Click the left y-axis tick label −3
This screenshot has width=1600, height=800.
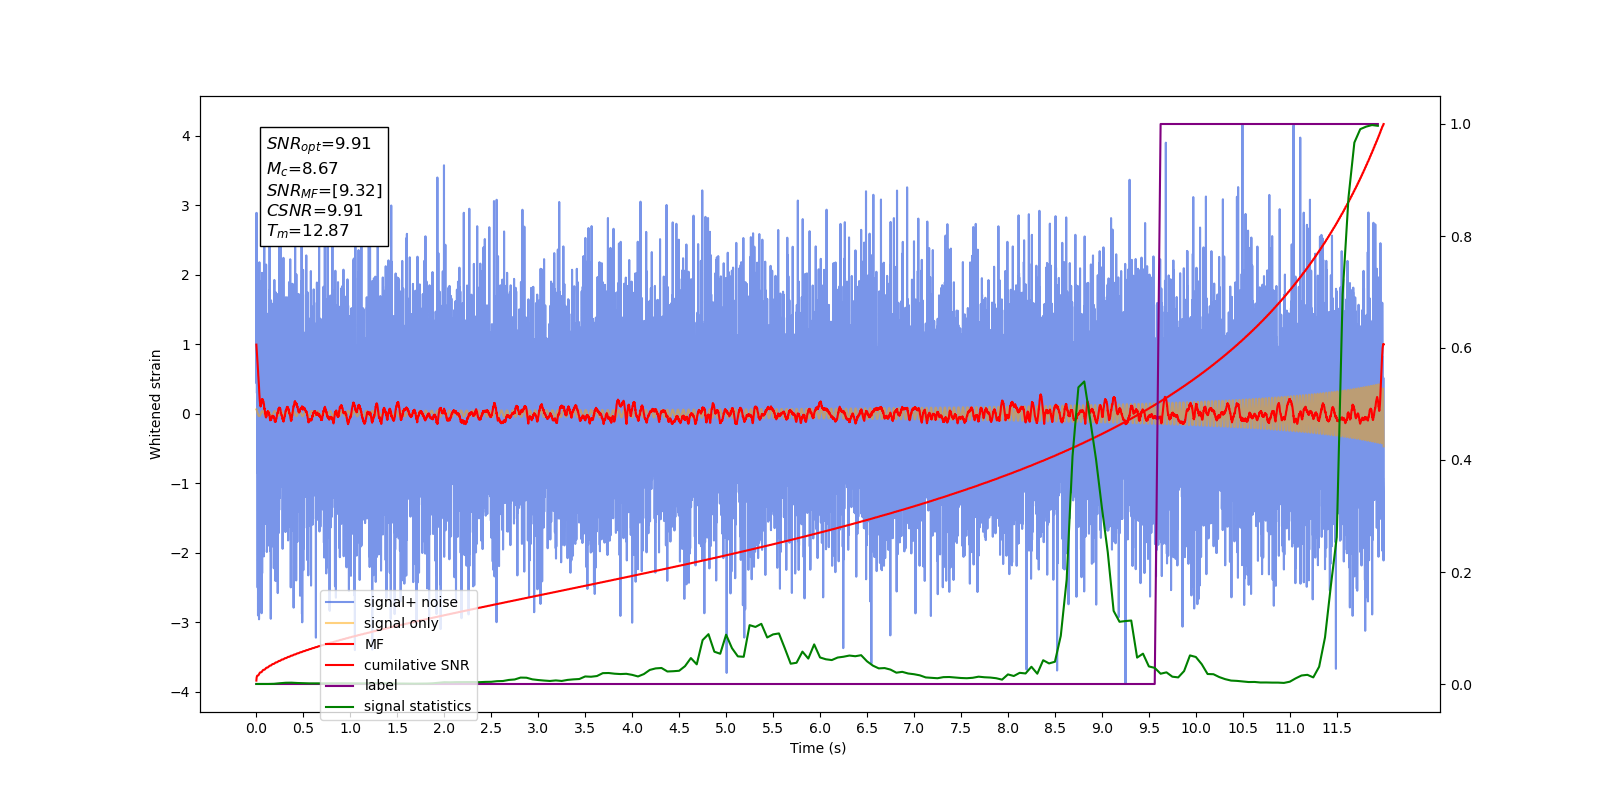click(182, 622)
